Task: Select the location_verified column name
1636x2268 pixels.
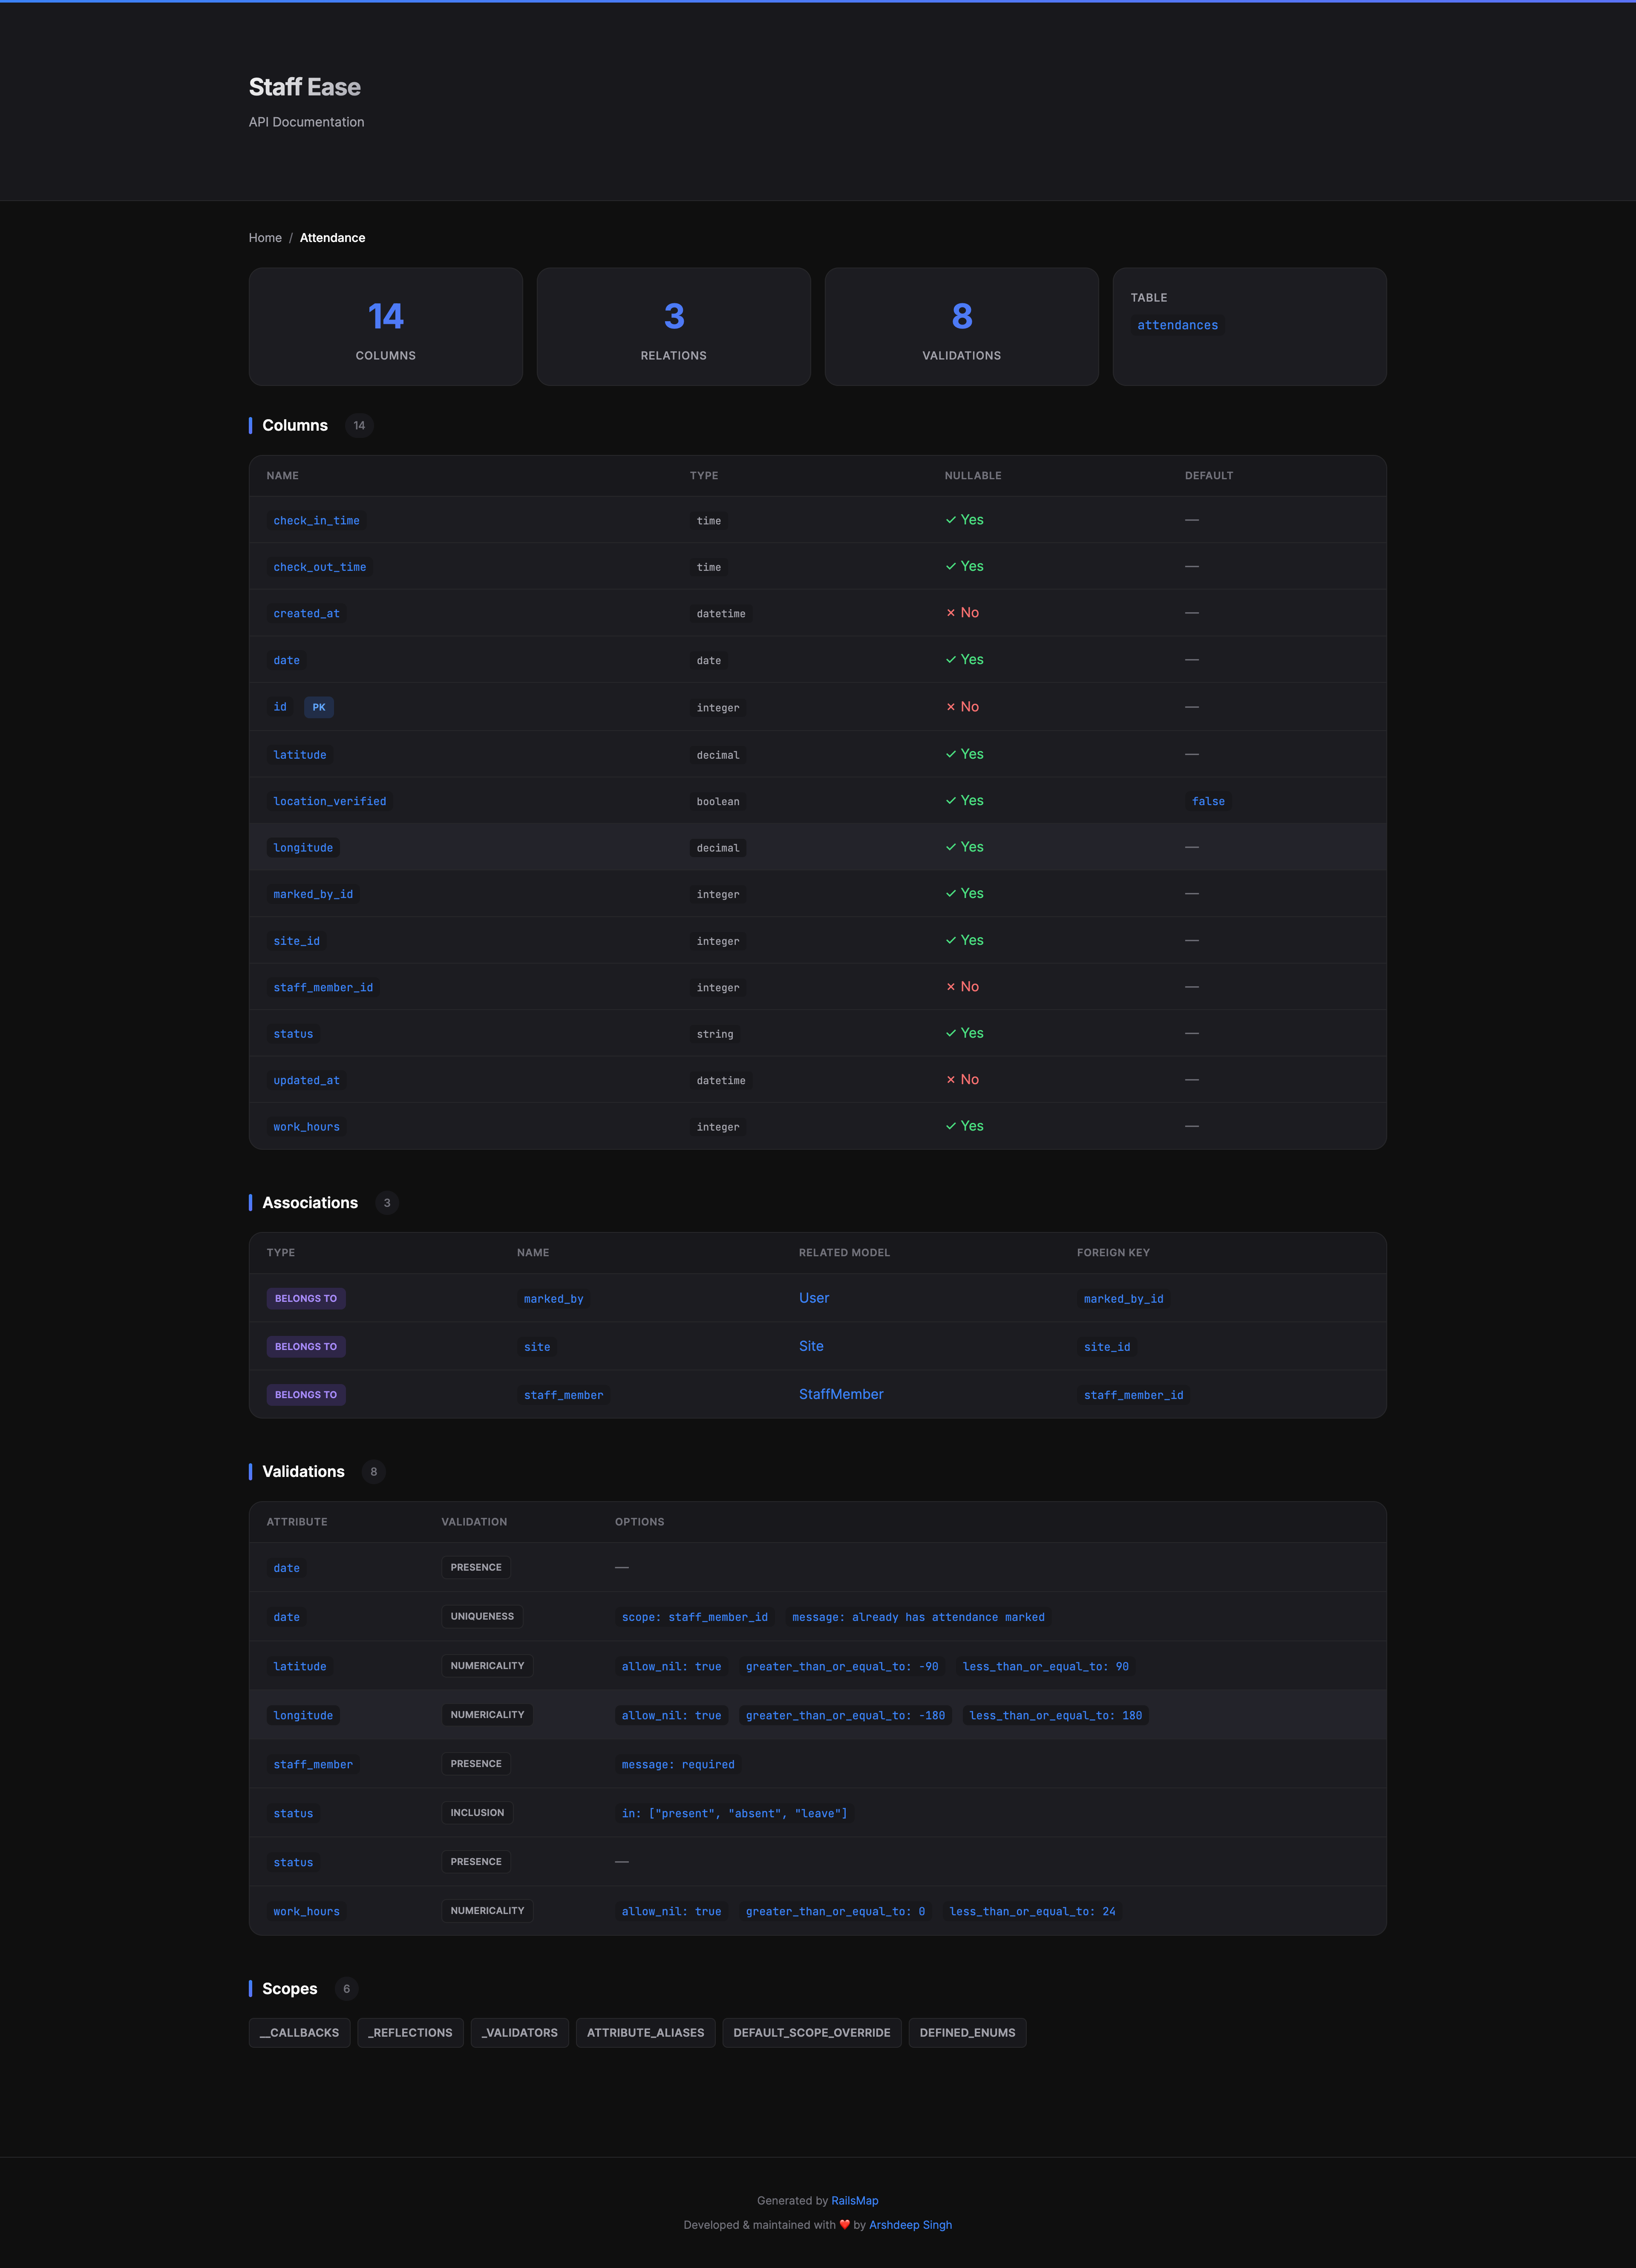Action: 330,801
